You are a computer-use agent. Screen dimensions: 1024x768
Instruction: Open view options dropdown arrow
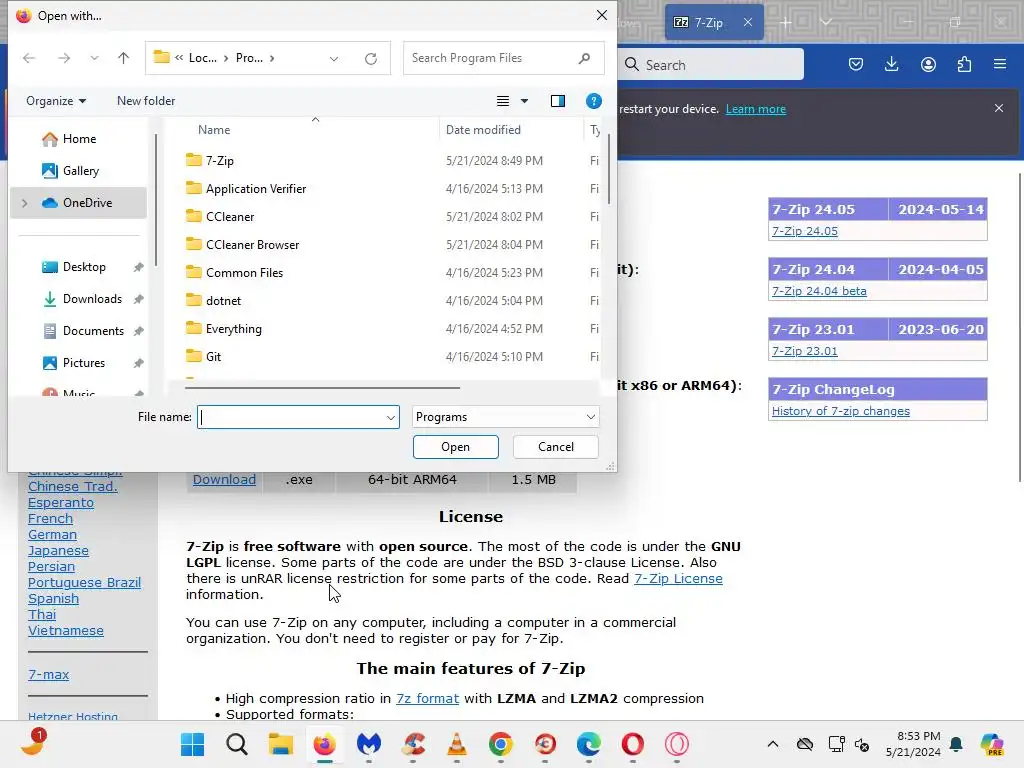[x=524, y=101]
